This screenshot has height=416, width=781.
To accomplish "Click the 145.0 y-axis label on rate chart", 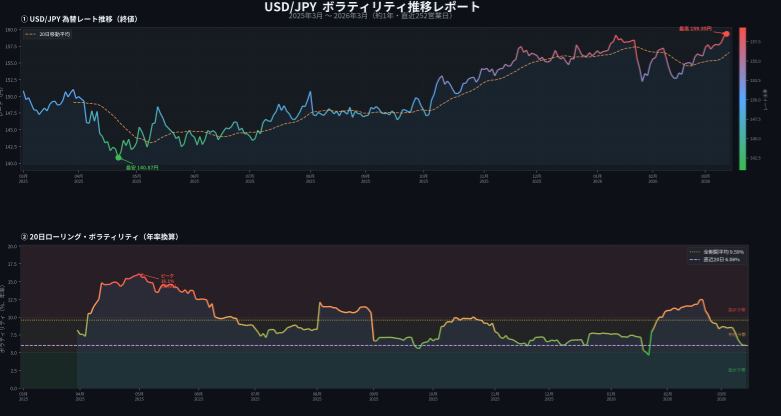I will tap(12, 130).
